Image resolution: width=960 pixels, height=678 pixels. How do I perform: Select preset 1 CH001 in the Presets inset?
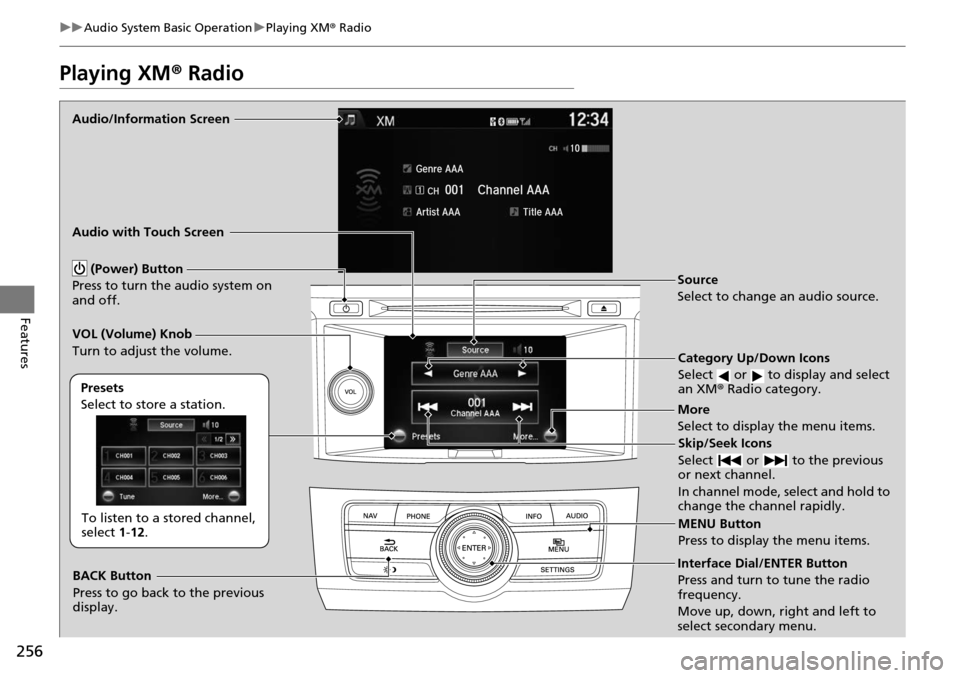pos(124,456)
